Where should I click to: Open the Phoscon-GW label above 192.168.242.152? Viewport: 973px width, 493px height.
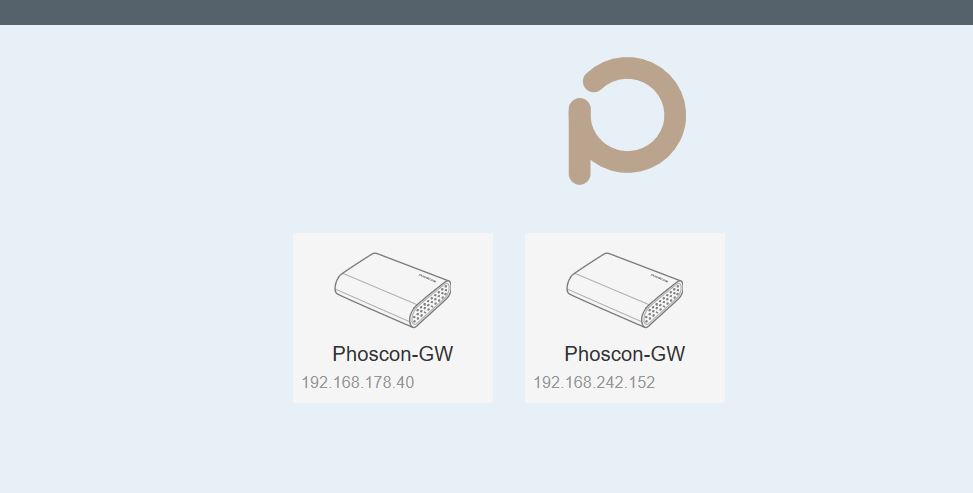point(625,354)
